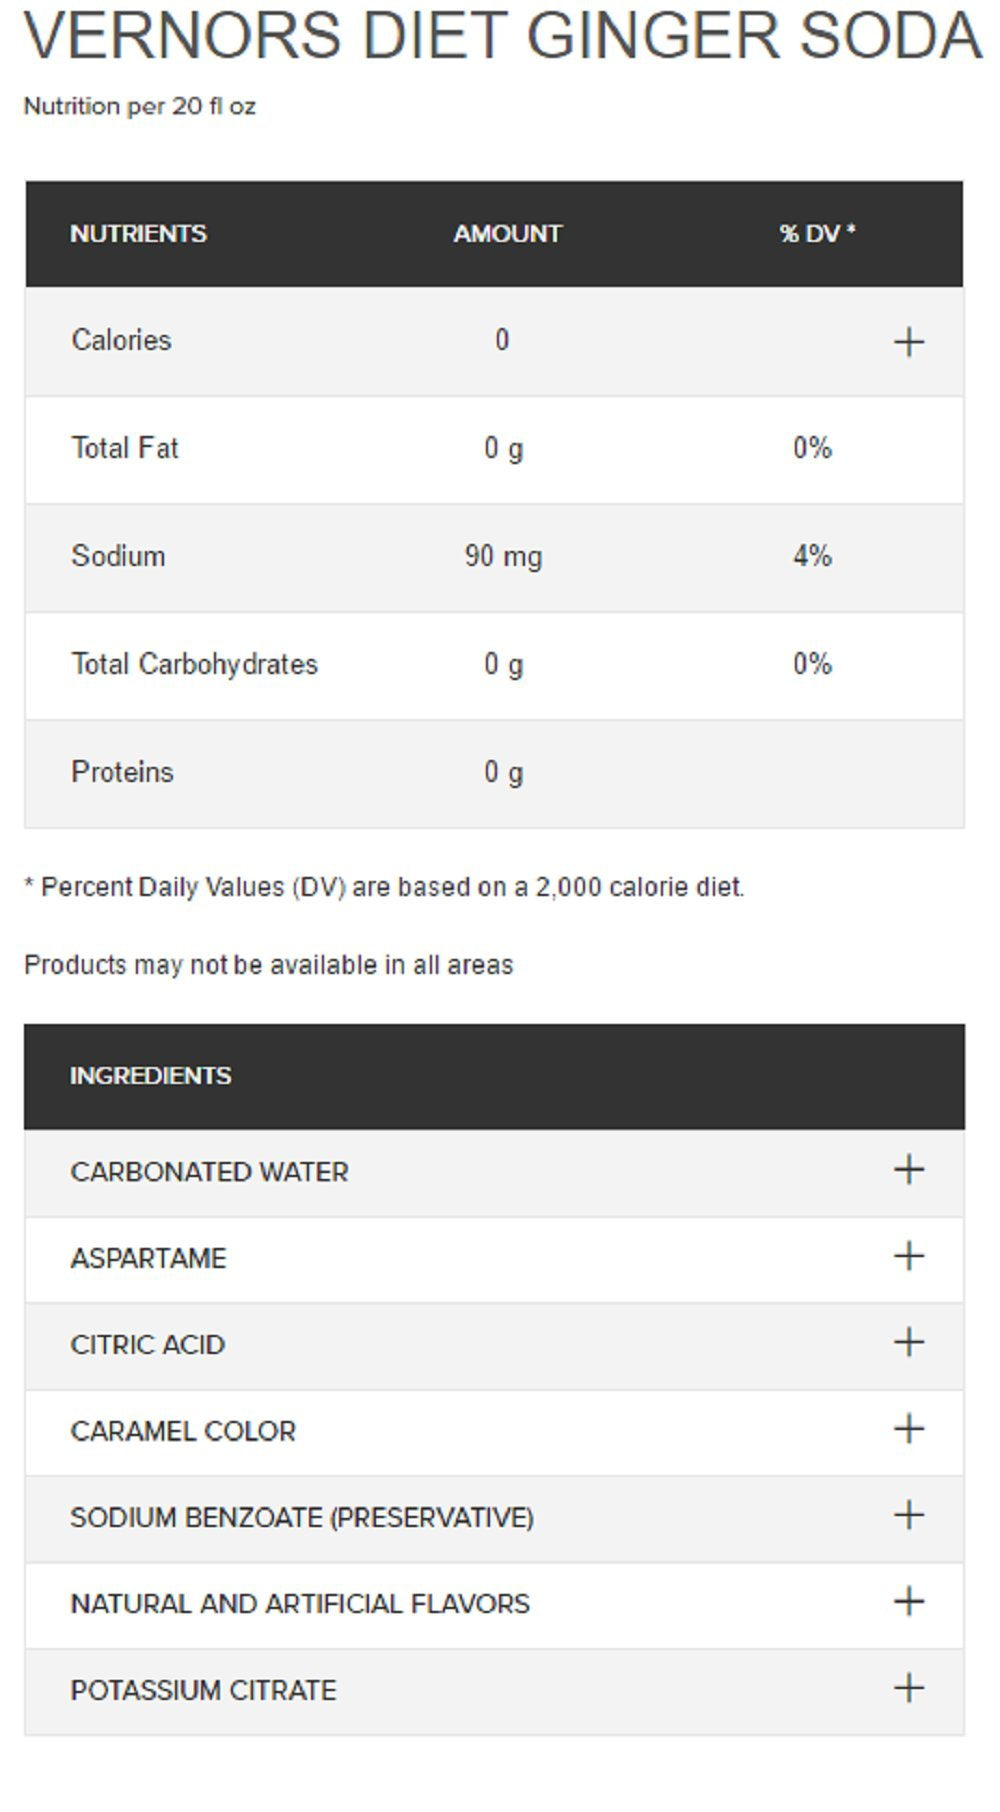Screen dimensions: 1000x1812
Task: Click the Amount column header
Action: click(507, 233)
